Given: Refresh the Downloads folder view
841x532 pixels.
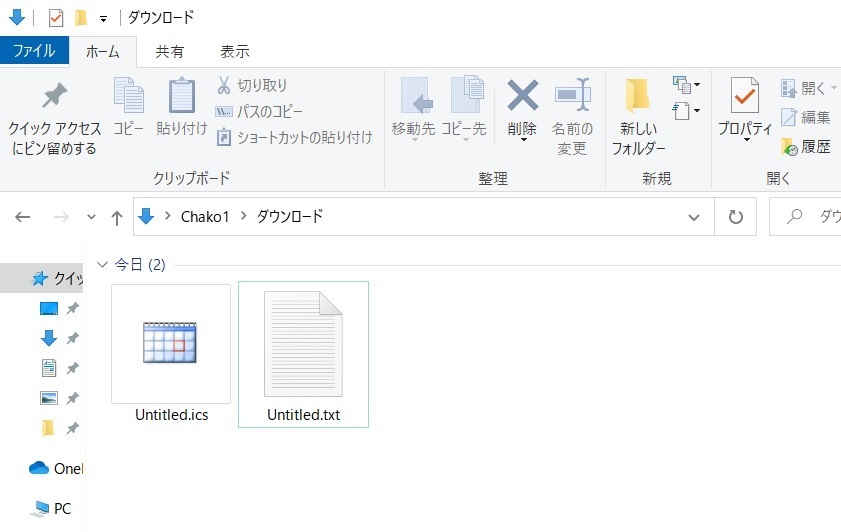Looking at the screenshot, I should tap(736, 217).
